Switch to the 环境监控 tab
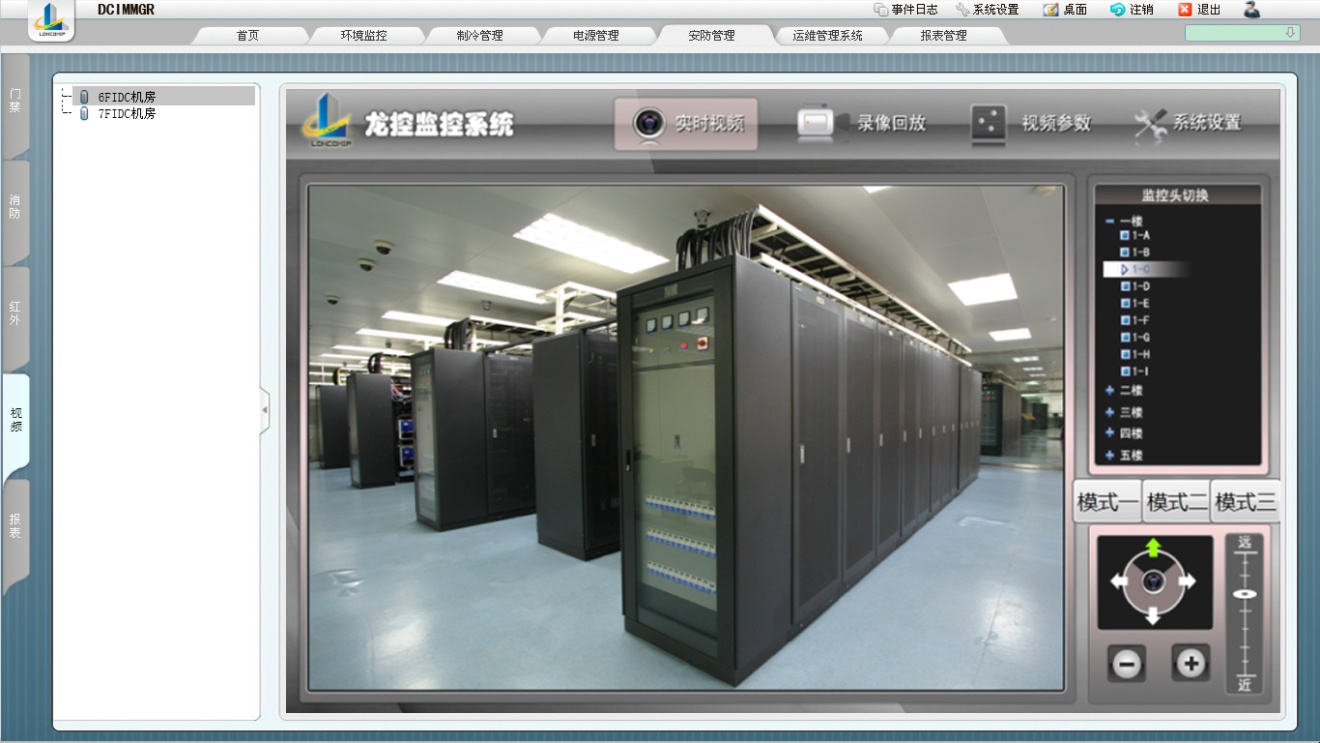Image resolution: width=1320 pixels, height=743 pixels. [x=363, y=36]
